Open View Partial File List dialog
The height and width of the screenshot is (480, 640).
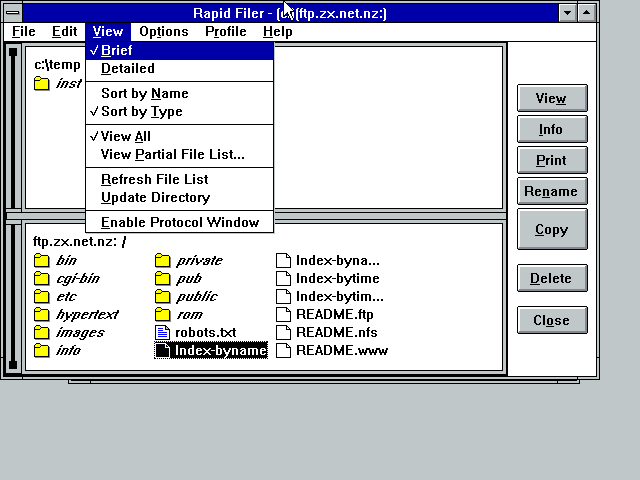pyautogui.click(x=180, y=154)
